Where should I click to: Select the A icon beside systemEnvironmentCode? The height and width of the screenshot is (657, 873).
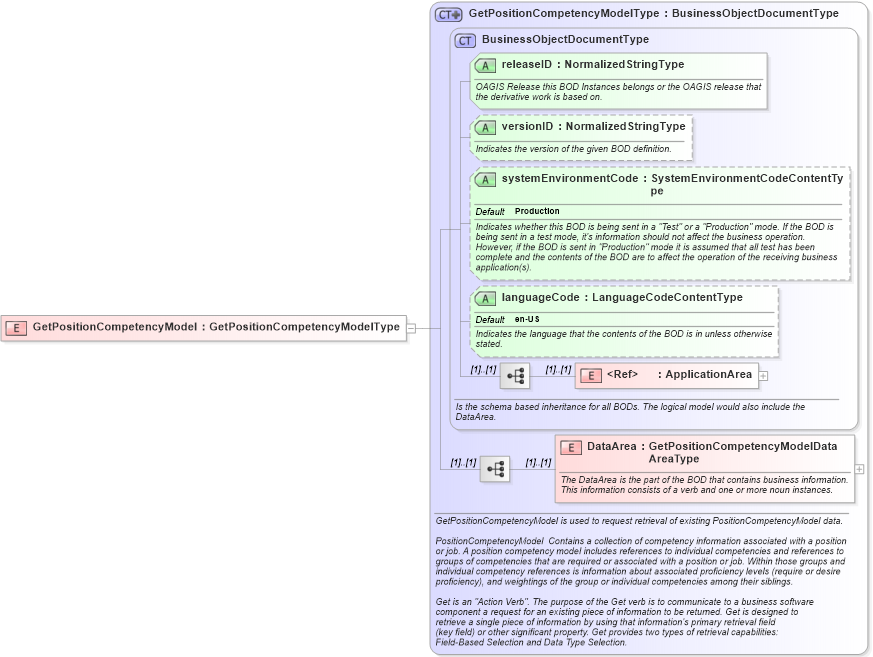tap(486, 178)
